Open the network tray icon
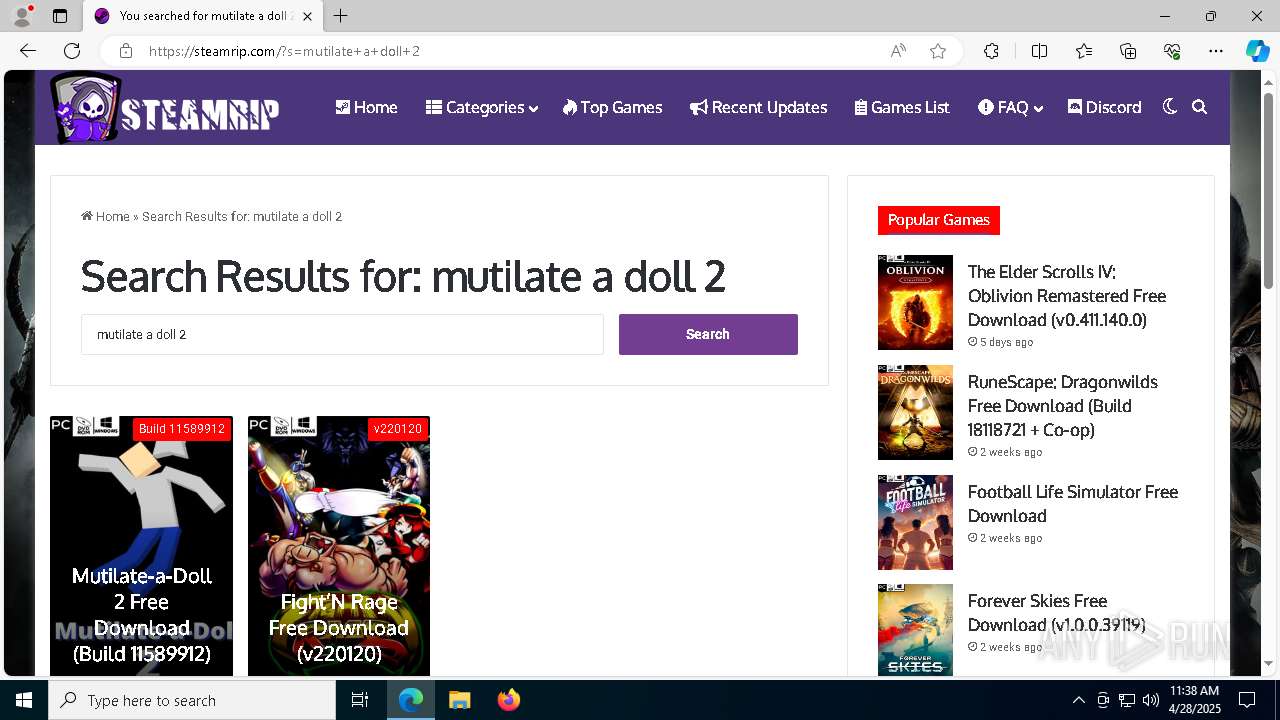 (x=1127, y=700)
